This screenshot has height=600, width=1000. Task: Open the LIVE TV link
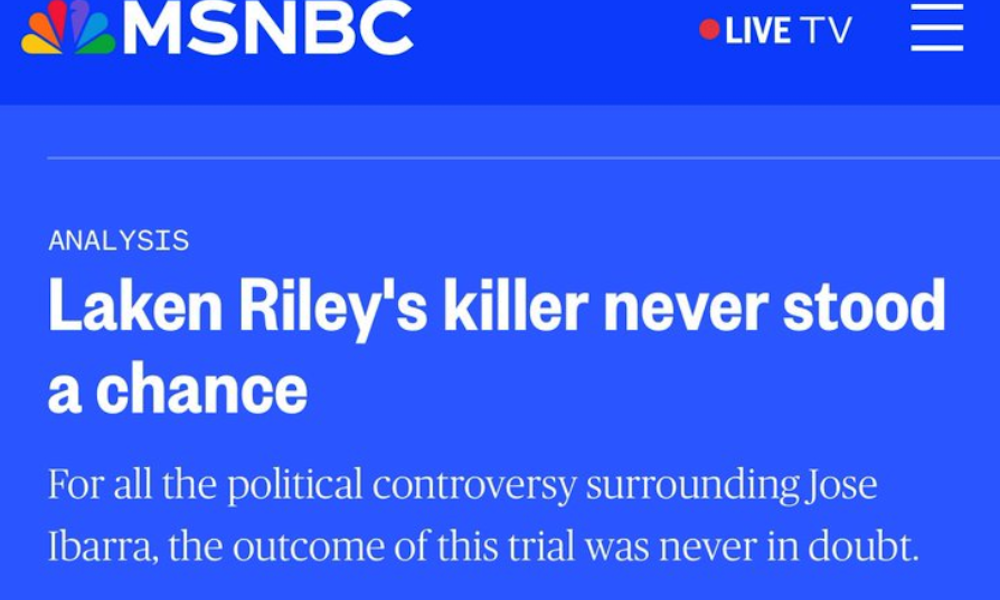click(x=776, y=30)
